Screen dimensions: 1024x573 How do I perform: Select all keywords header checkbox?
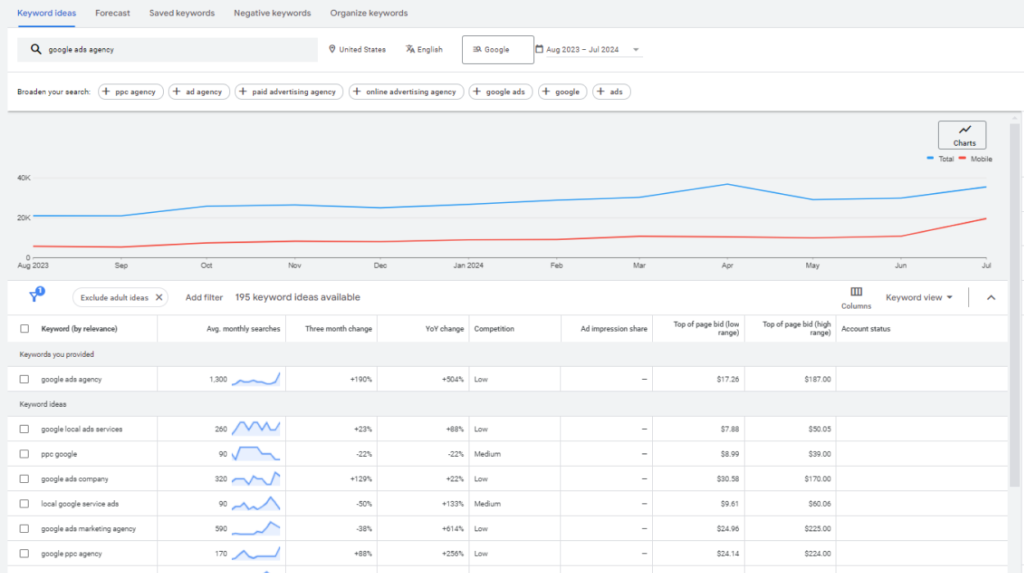[x=24, y=329]
